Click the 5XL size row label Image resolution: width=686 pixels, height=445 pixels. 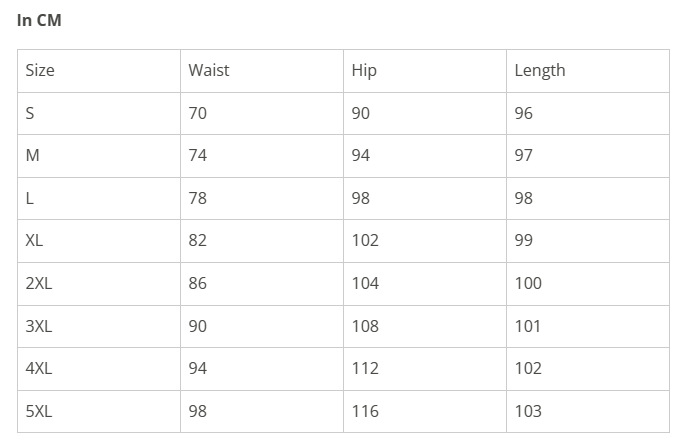coord(39,411)
